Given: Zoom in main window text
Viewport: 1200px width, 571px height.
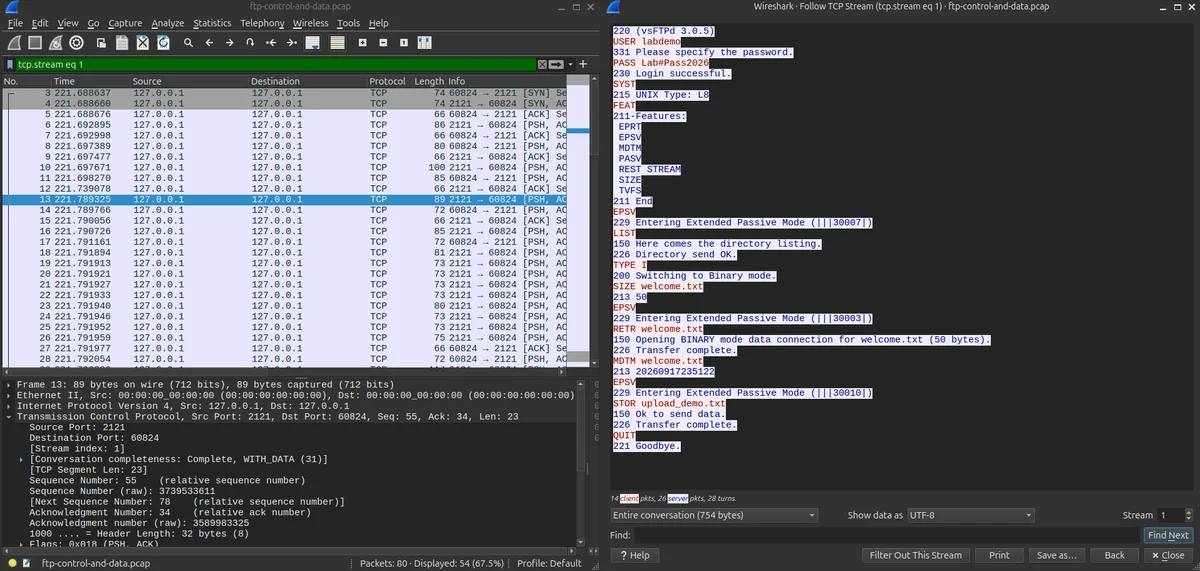Looking at the screenshot, I should pyautogui.click(x=361, y=43).
